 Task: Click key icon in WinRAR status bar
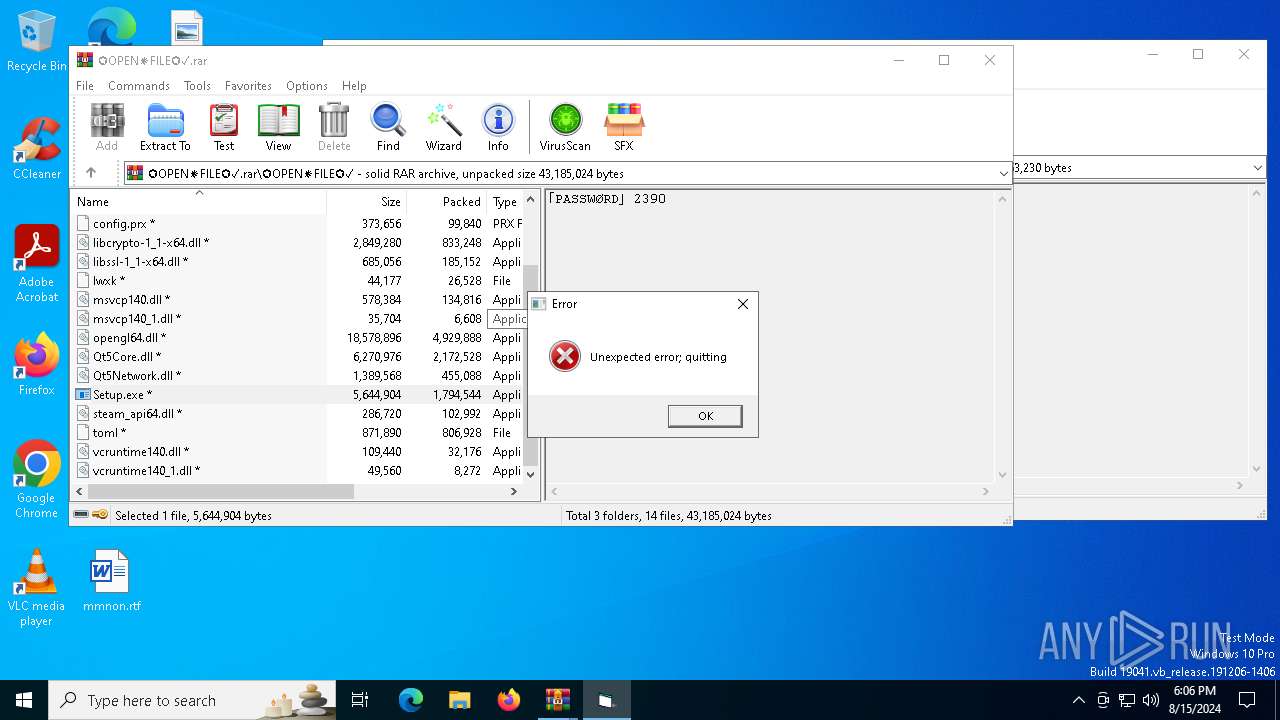[x=100, y=515]
